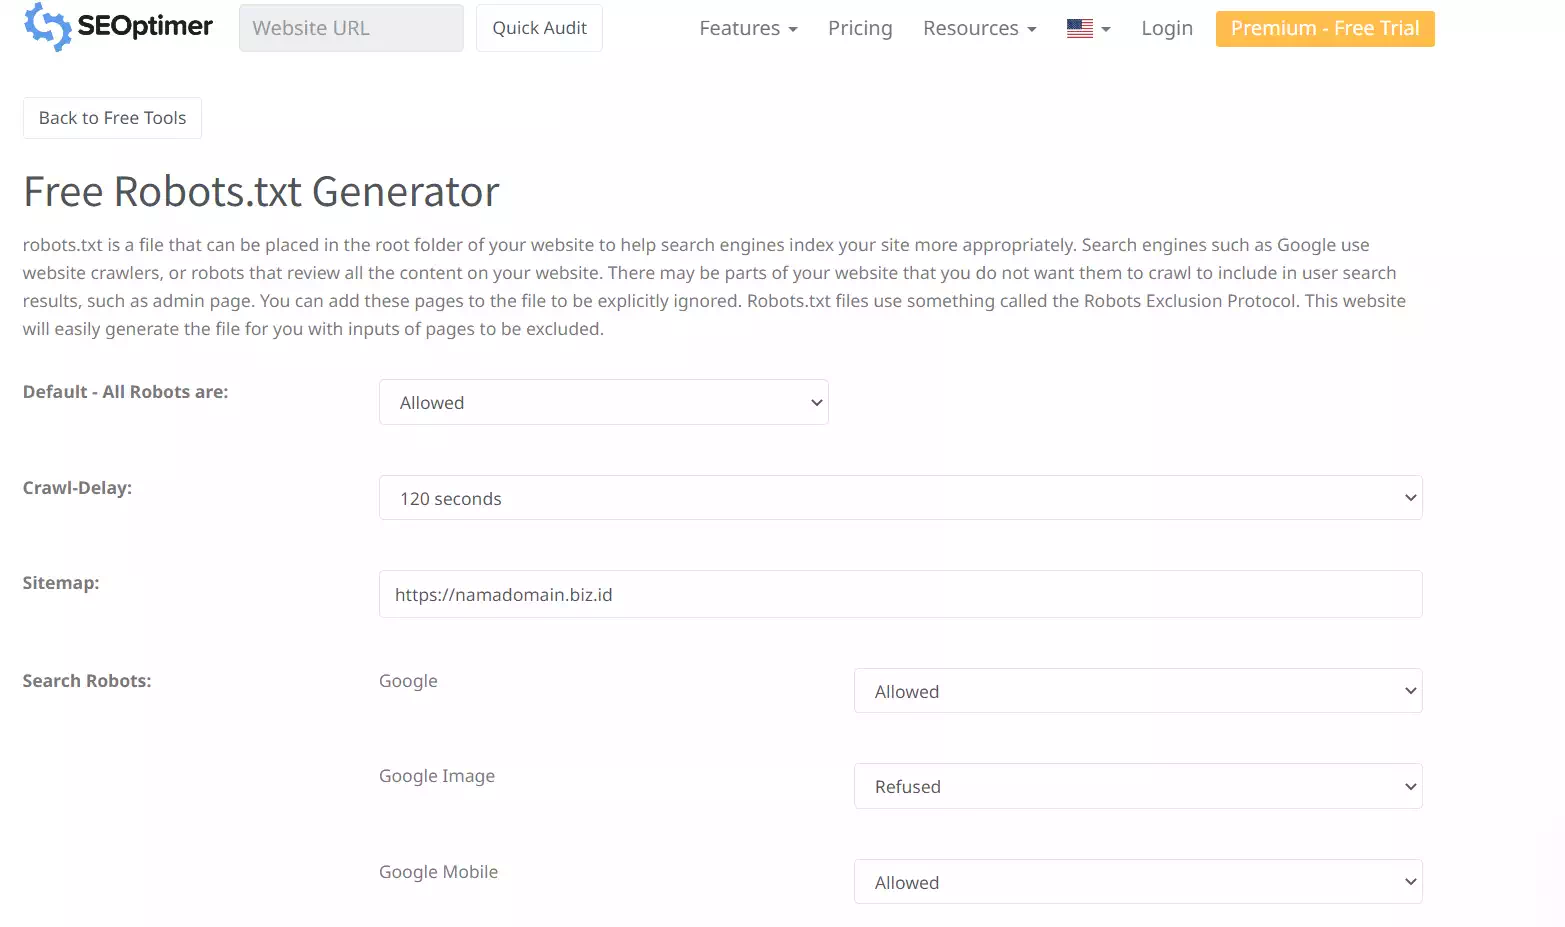Click the Google Image label text
This screenshot has width=1565, height=927.
point(437,776)
